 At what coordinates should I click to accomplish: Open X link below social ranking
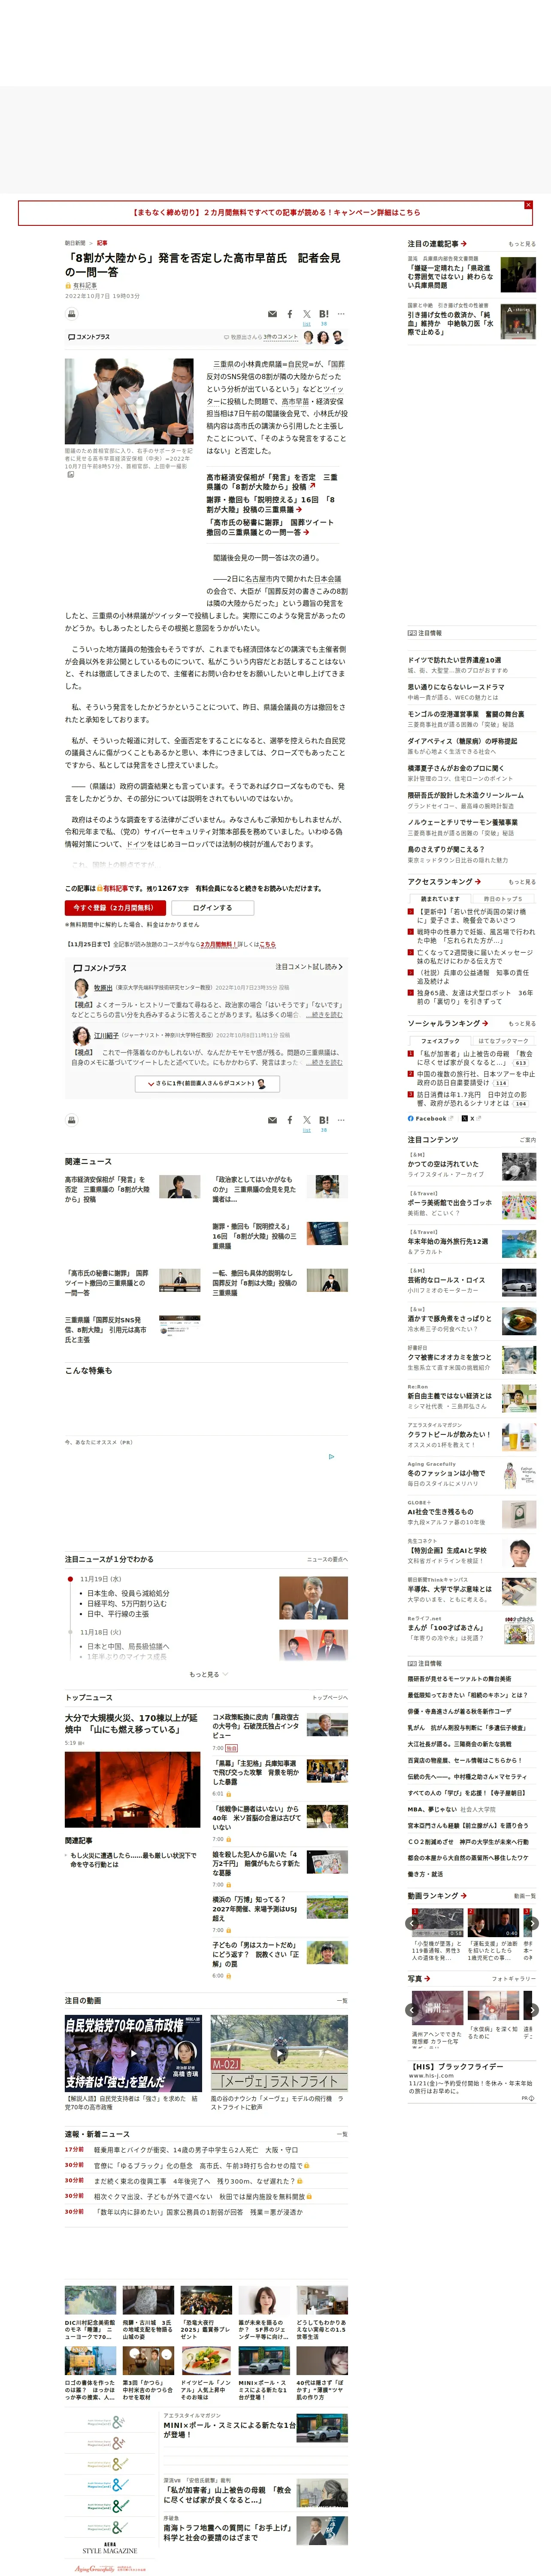coord(472,1119)
